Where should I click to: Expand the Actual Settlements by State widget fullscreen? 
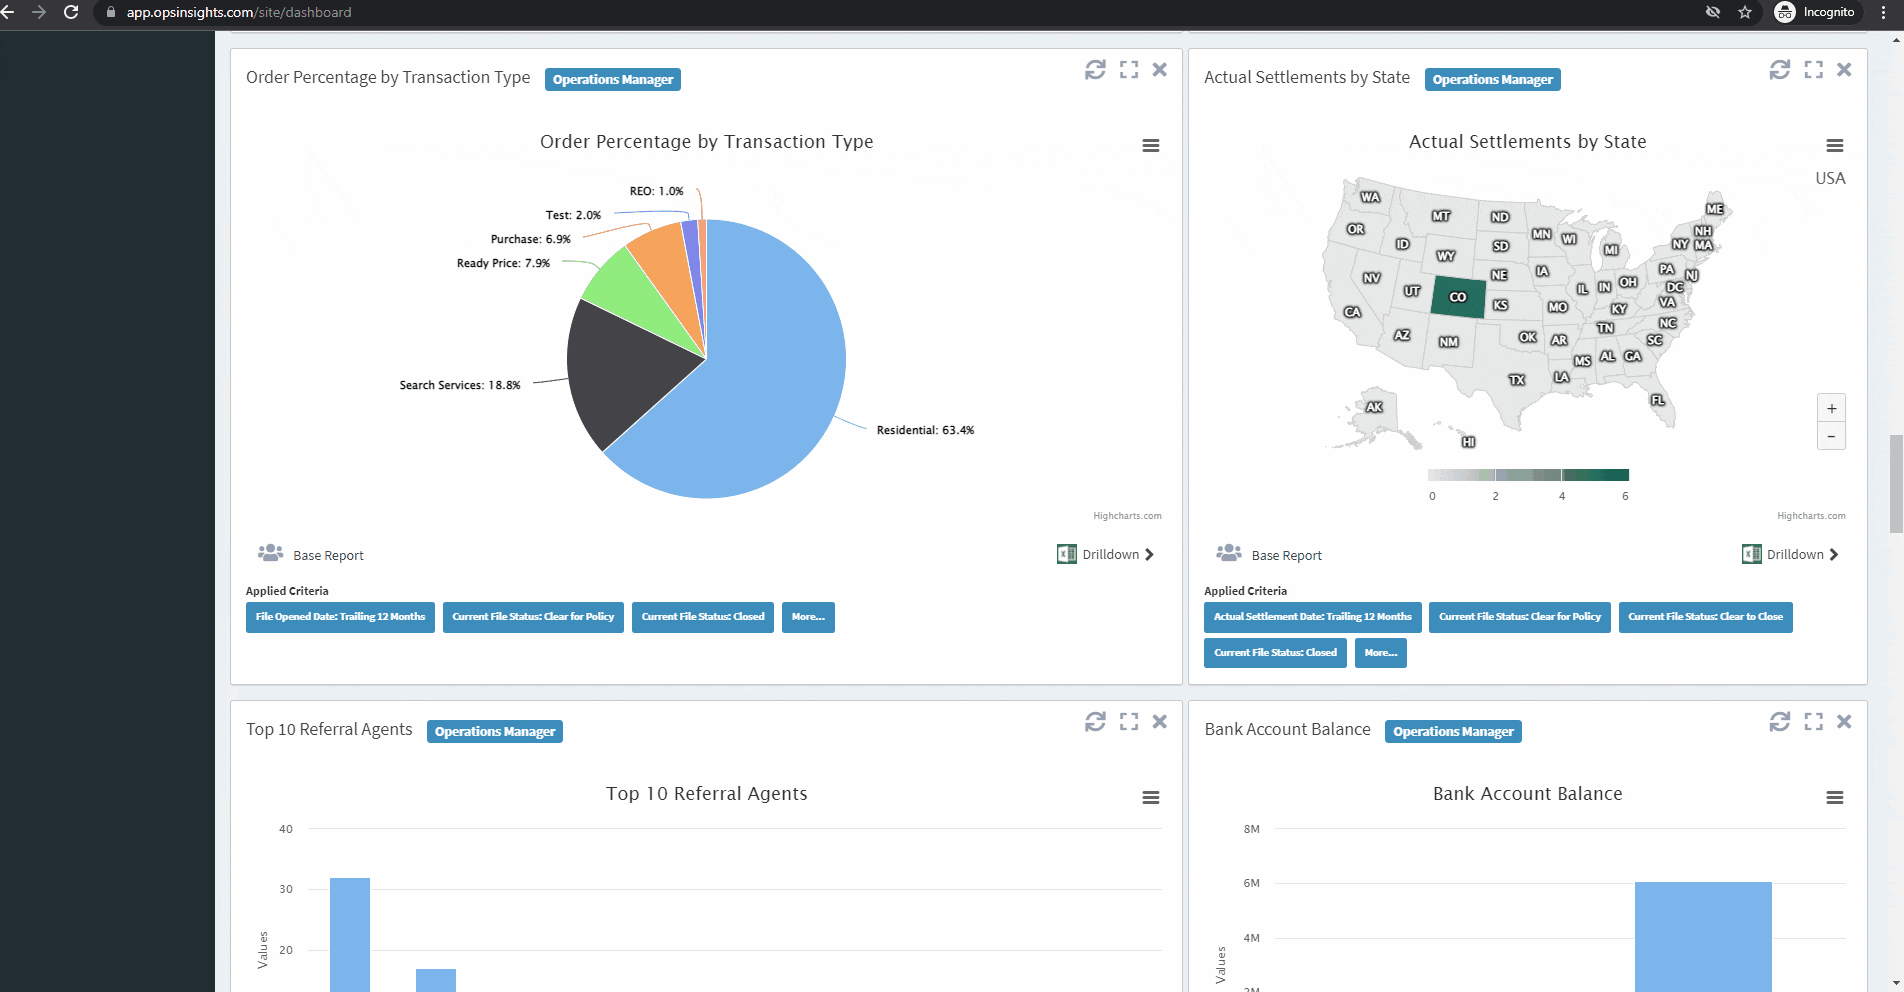coord(1813,69)
